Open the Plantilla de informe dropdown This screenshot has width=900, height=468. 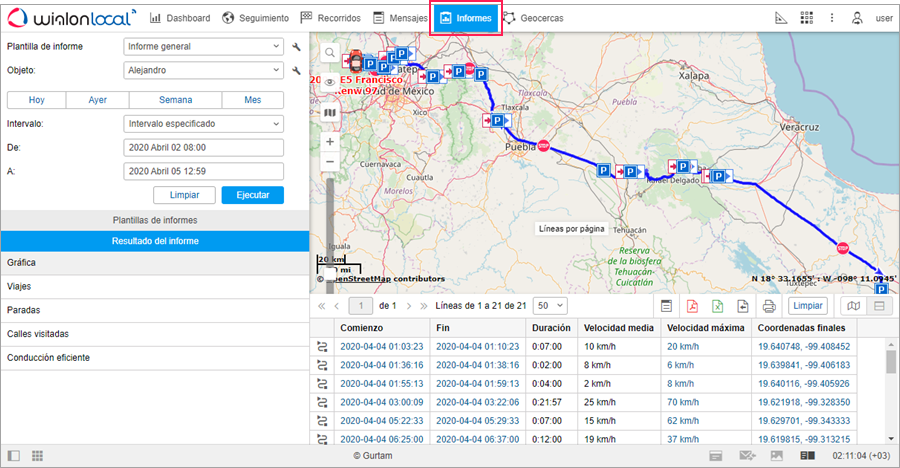coord(205,46)
